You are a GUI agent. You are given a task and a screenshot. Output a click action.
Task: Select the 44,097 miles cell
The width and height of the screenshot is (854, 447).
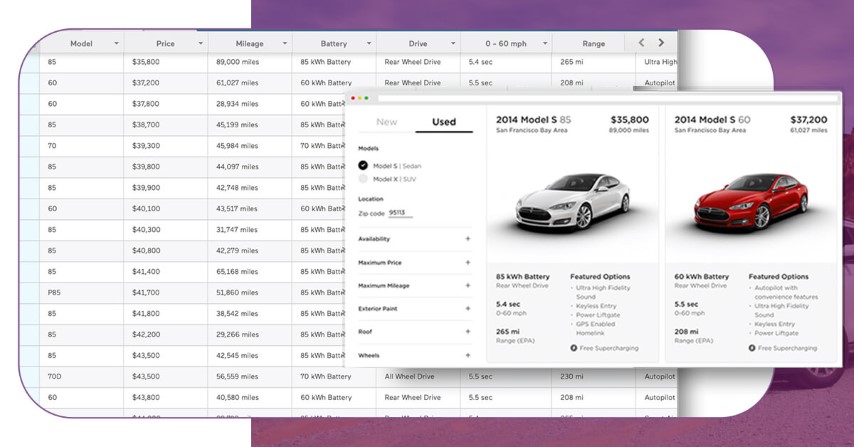[249, 167]
